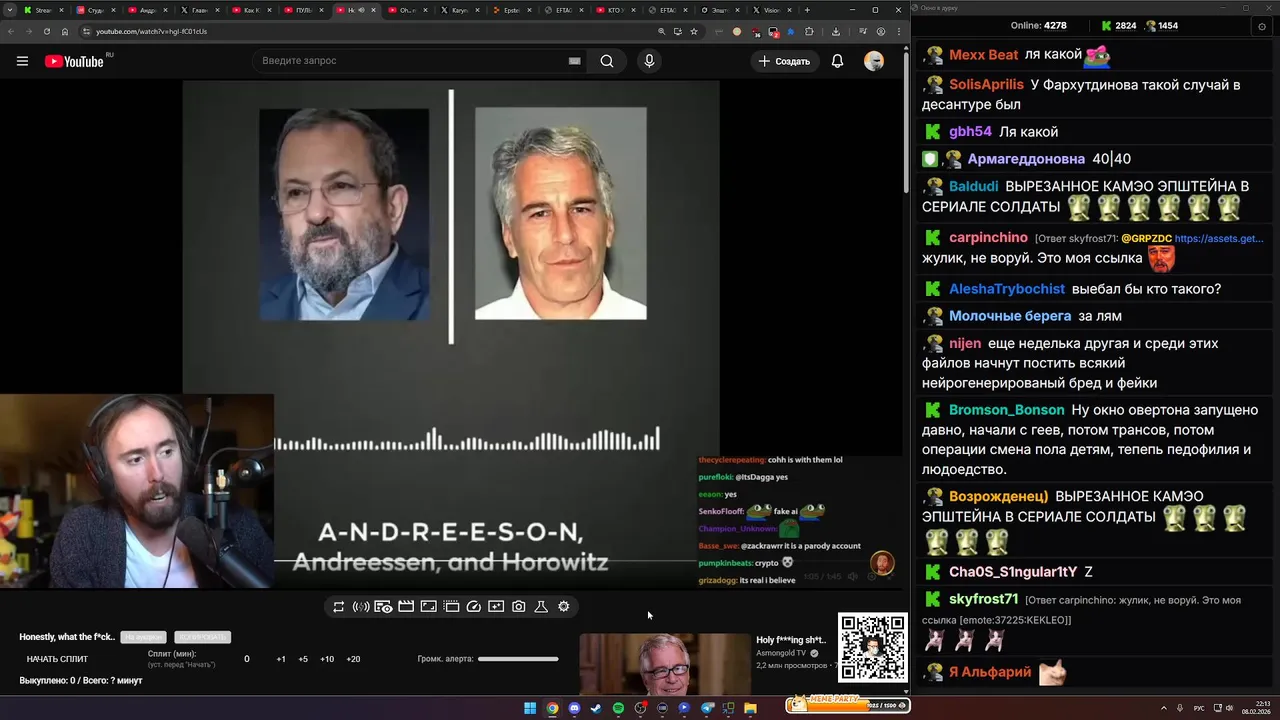The height and width of the screenshot is (720, 1280).
Task: Open the YouTube account avatar menu
Action: [x=874, y=61]
